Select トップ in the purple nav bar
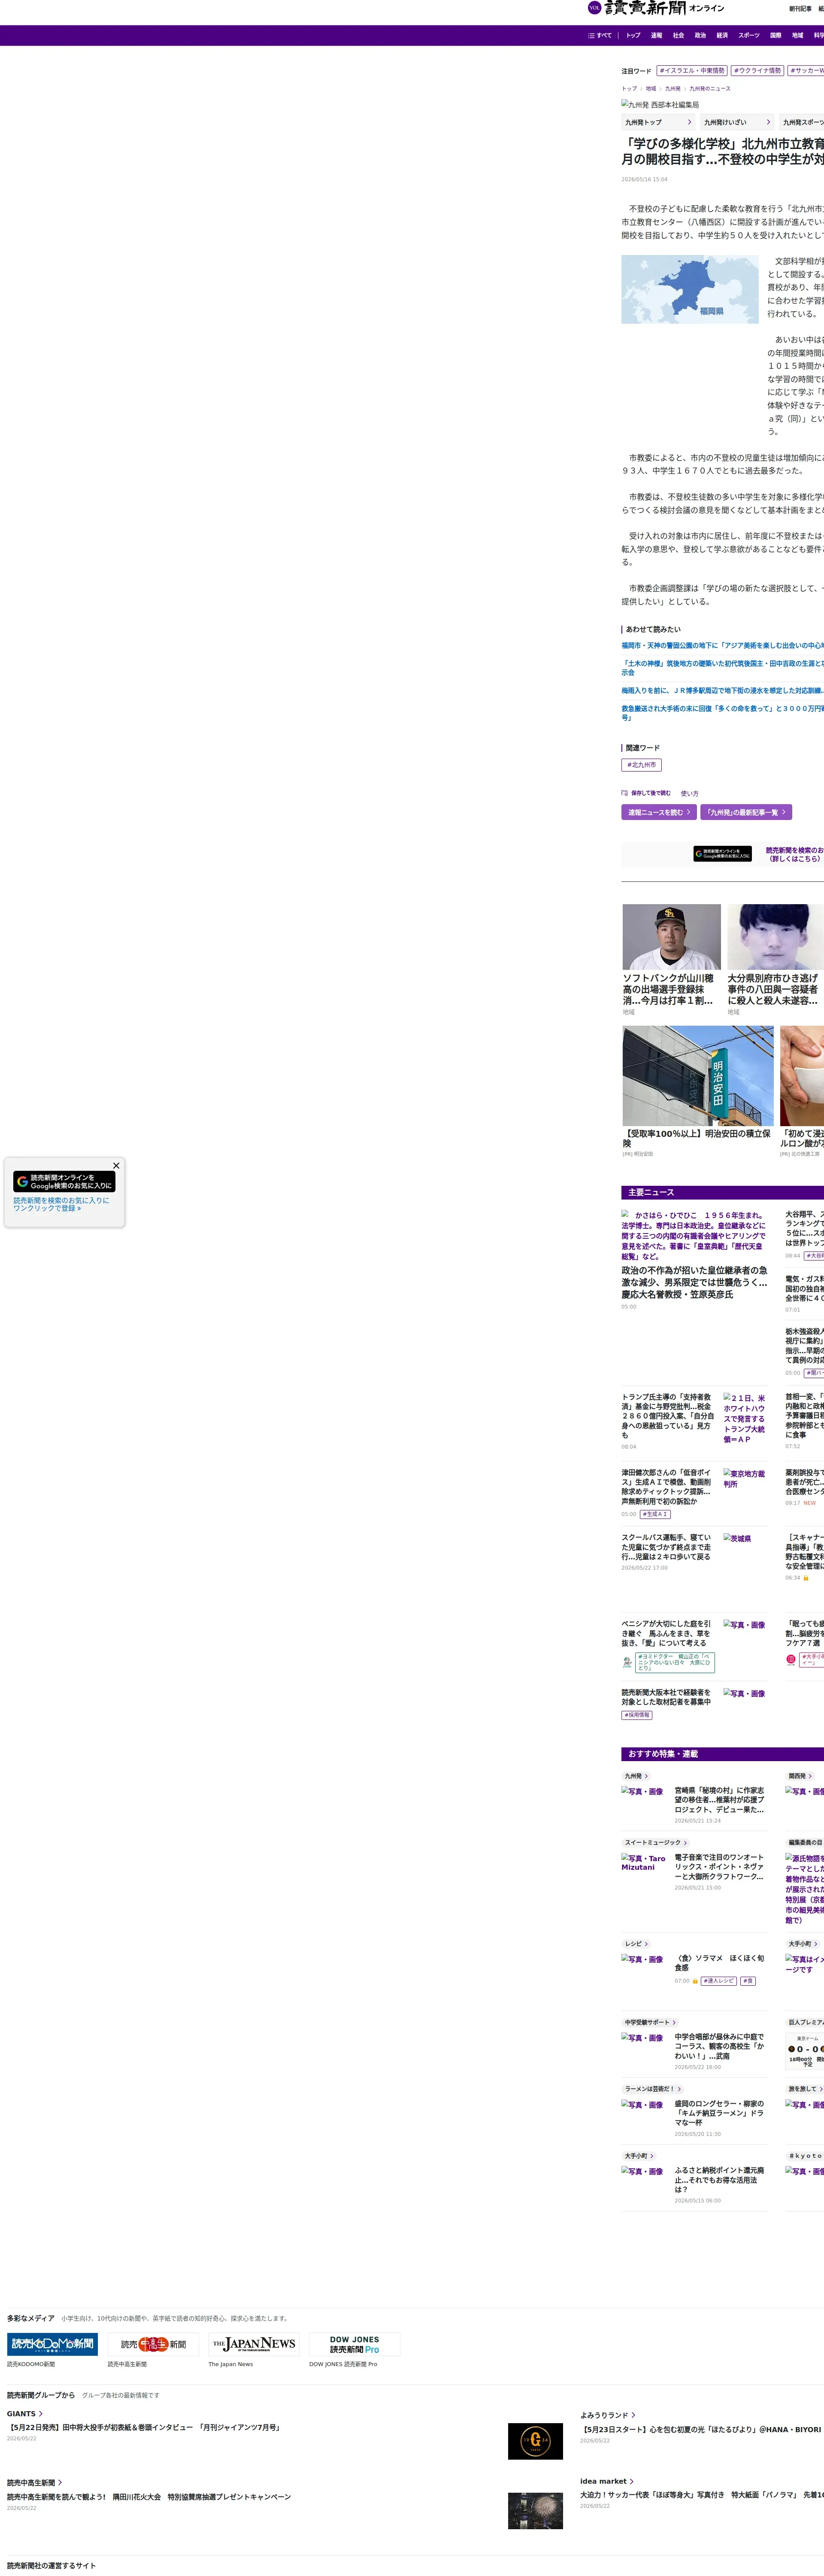 pos(633,35)
